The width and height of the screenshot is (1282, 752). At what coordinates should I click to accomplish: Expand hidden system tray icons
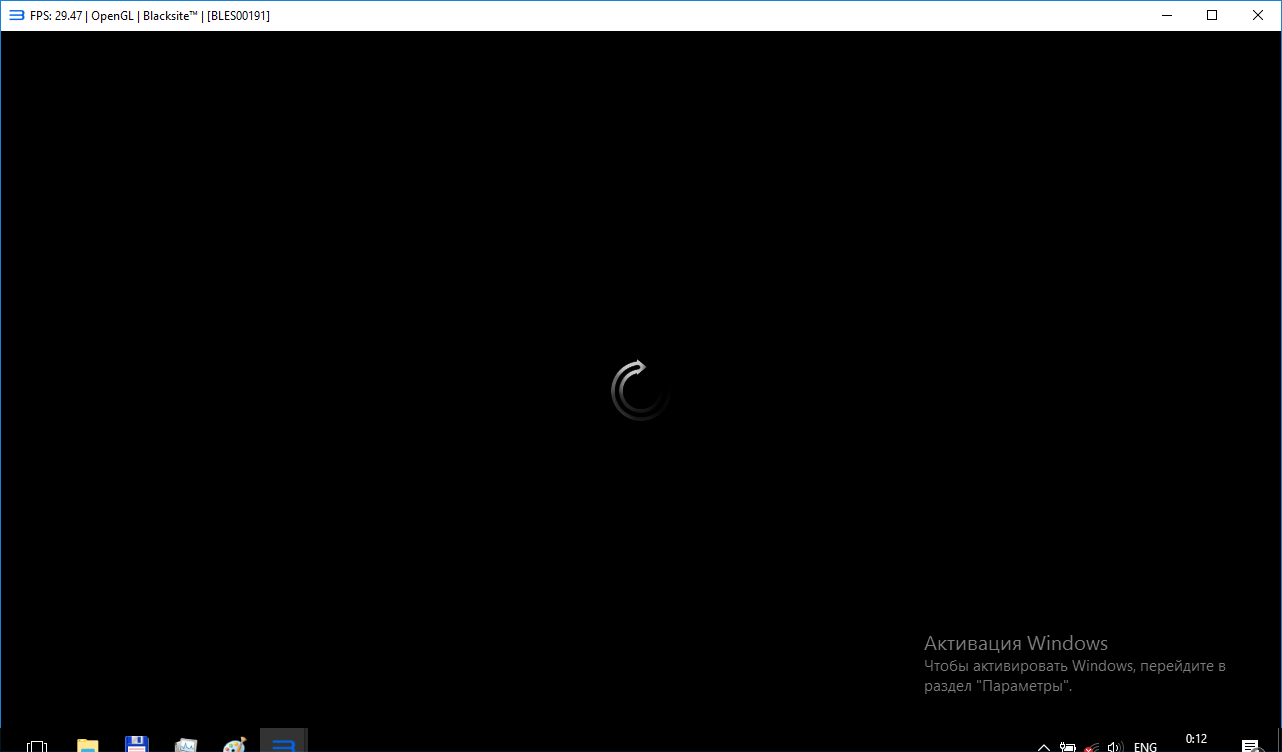point(1043,747)
